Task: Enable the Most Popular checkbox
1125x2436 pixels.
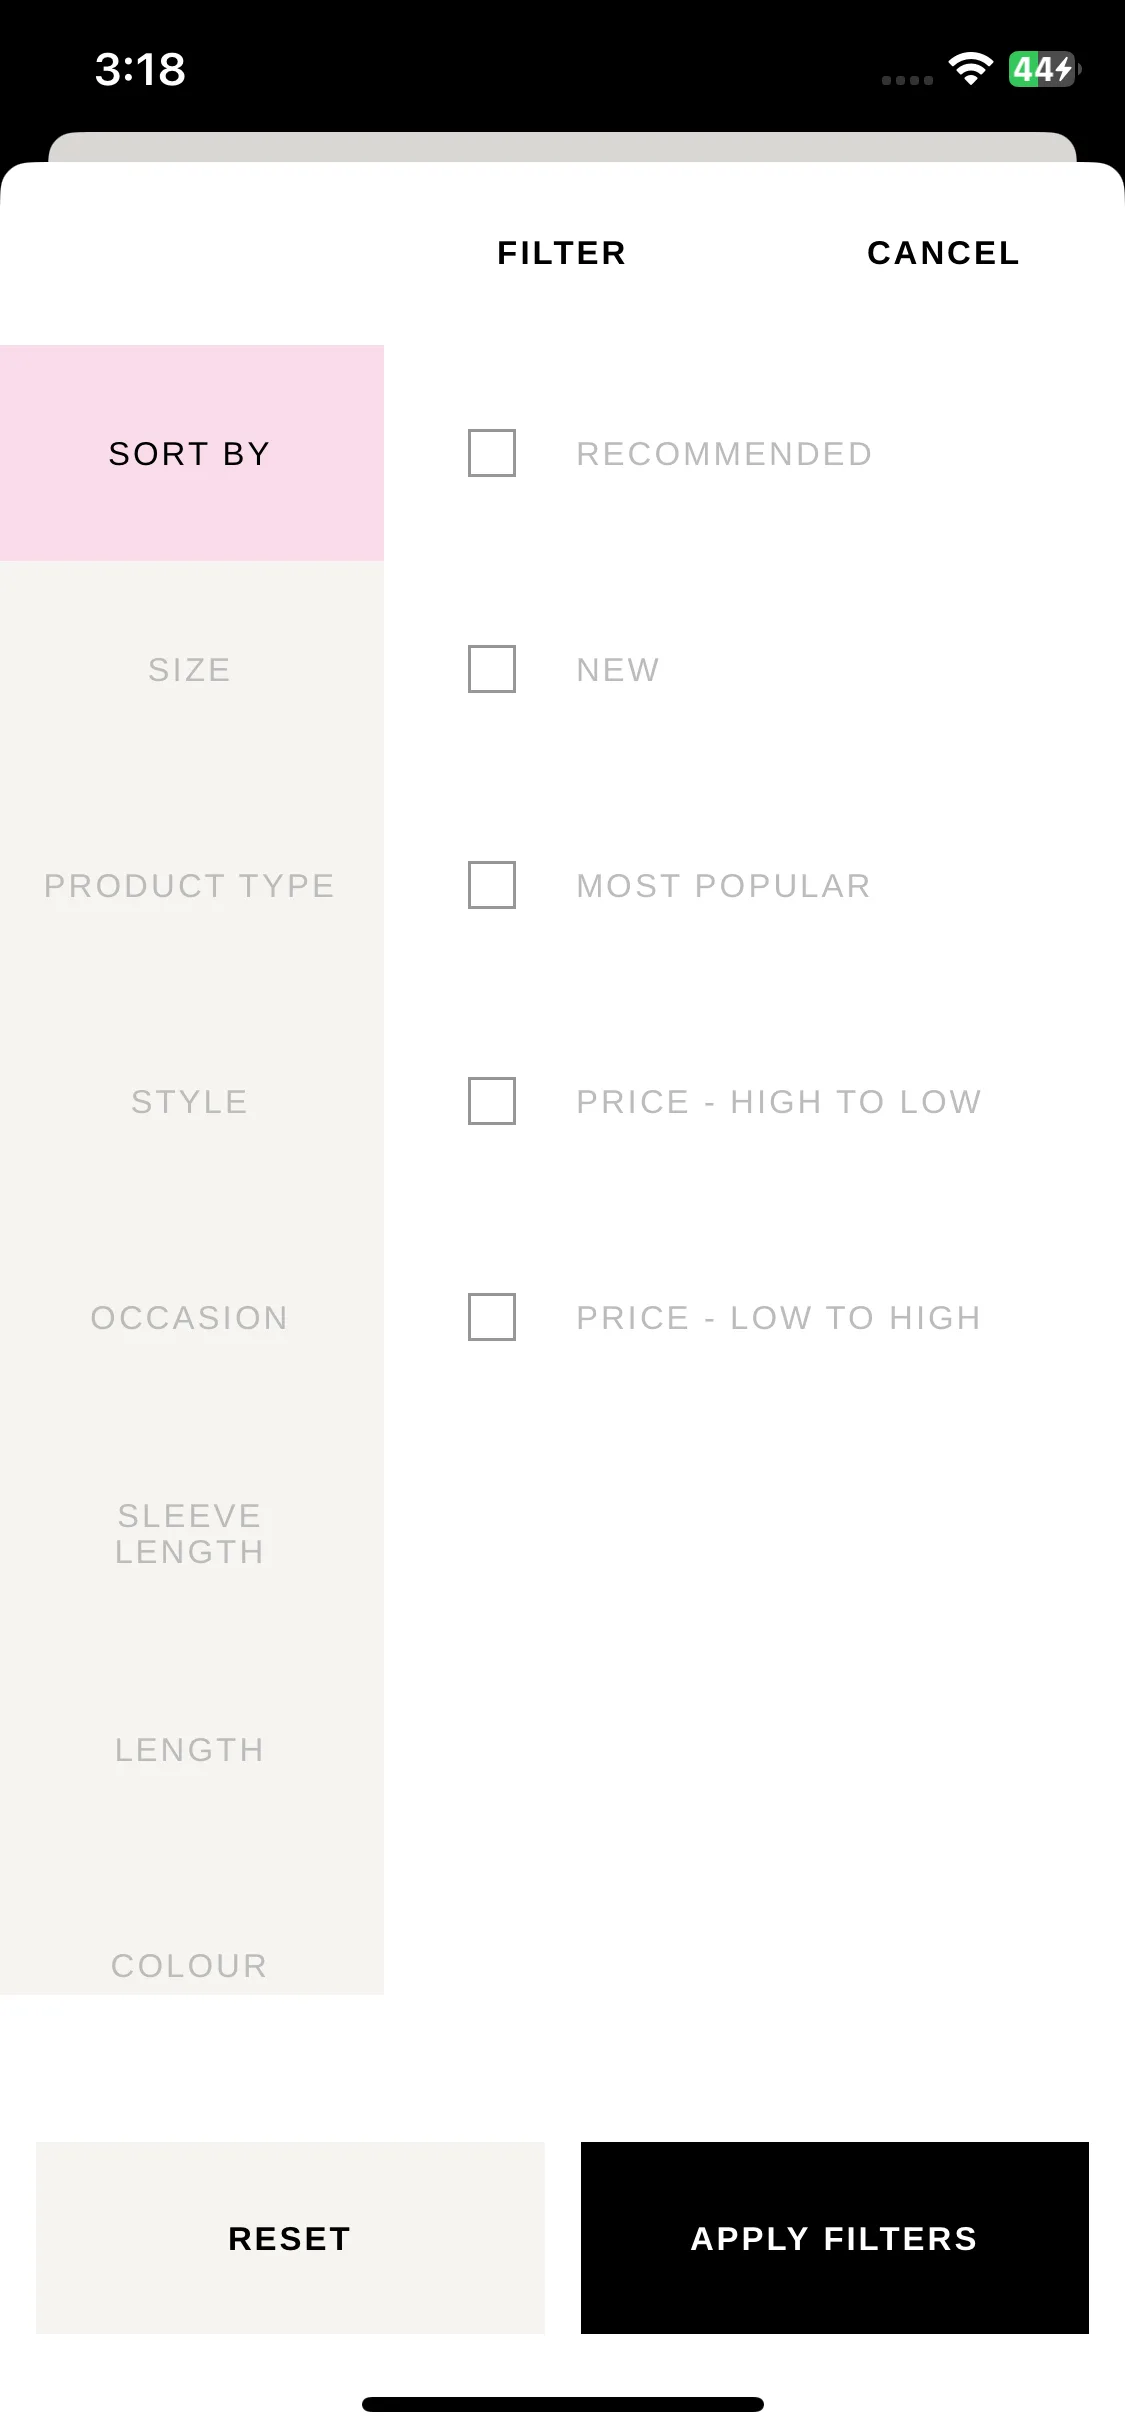Action: point(492,885)
